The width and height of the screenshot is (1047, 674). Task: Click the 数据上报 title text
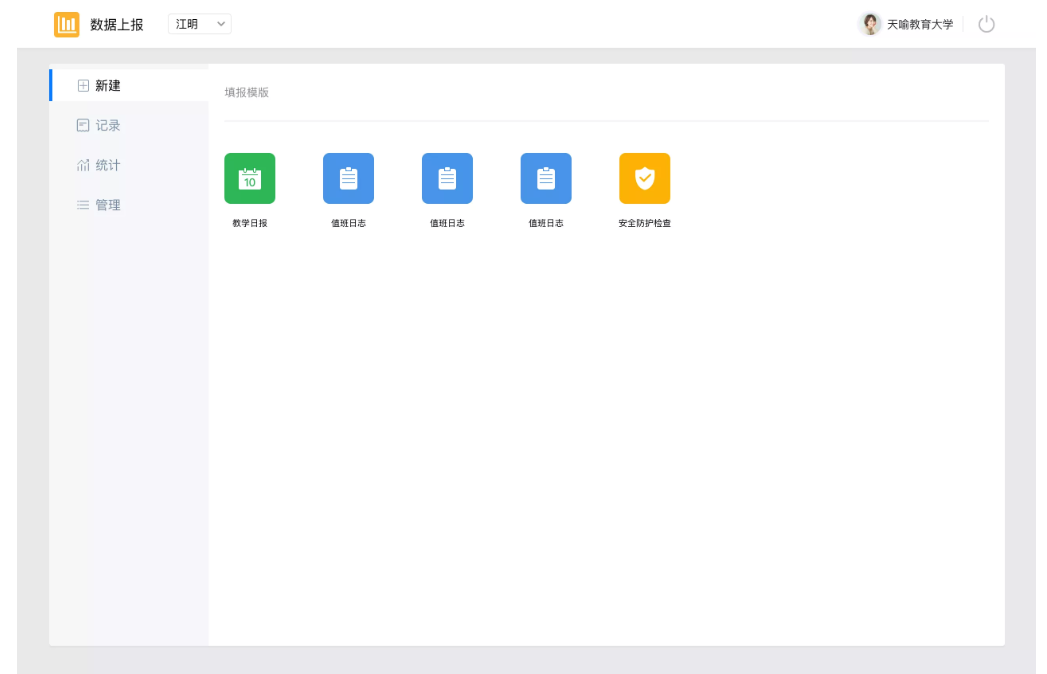click(117, 25)
